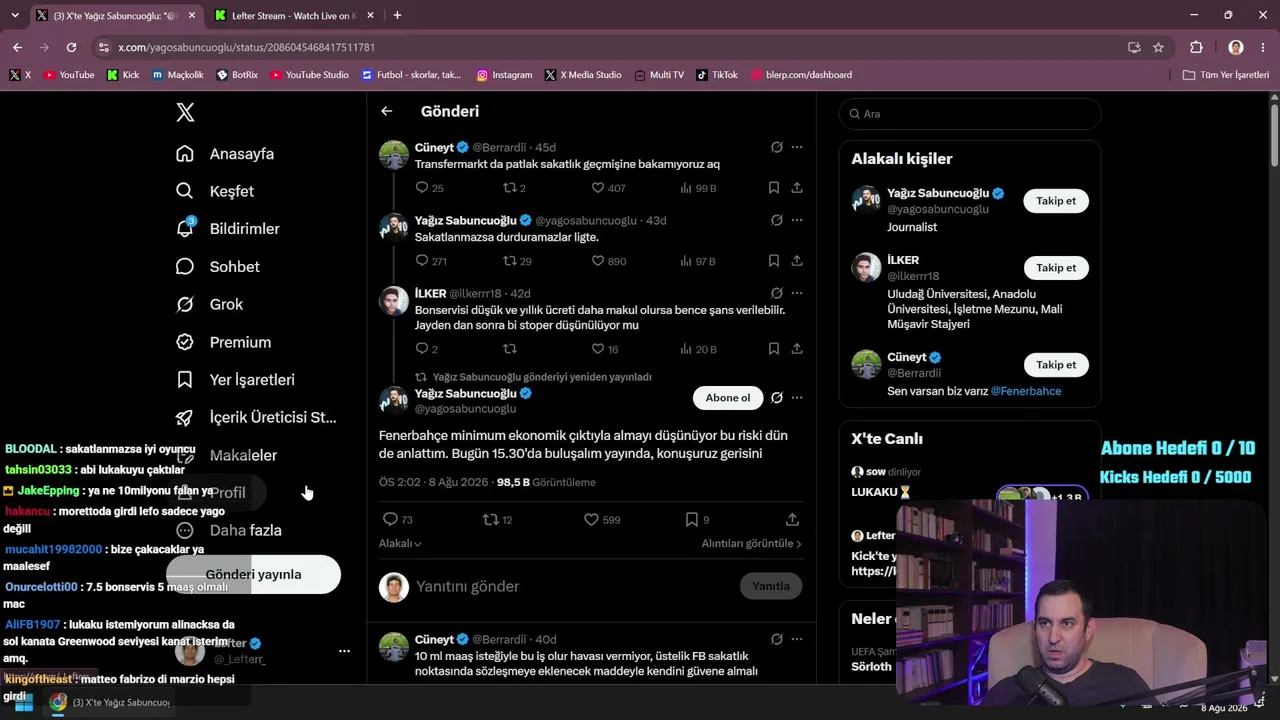The image size is (1280, 720).
Task: Click the Abone ol button
Action: coord(728,398)
